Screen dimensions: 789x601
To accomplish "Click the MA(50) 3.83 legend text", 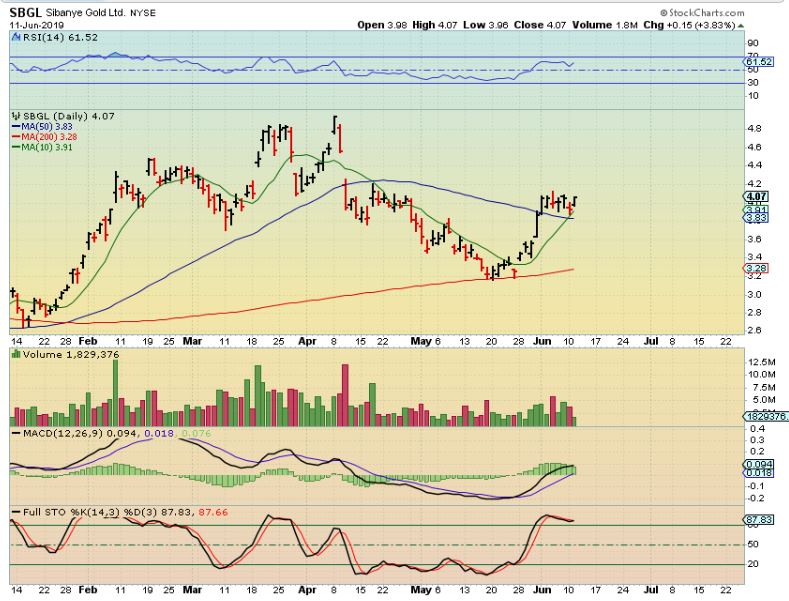I will pos(47,127).
